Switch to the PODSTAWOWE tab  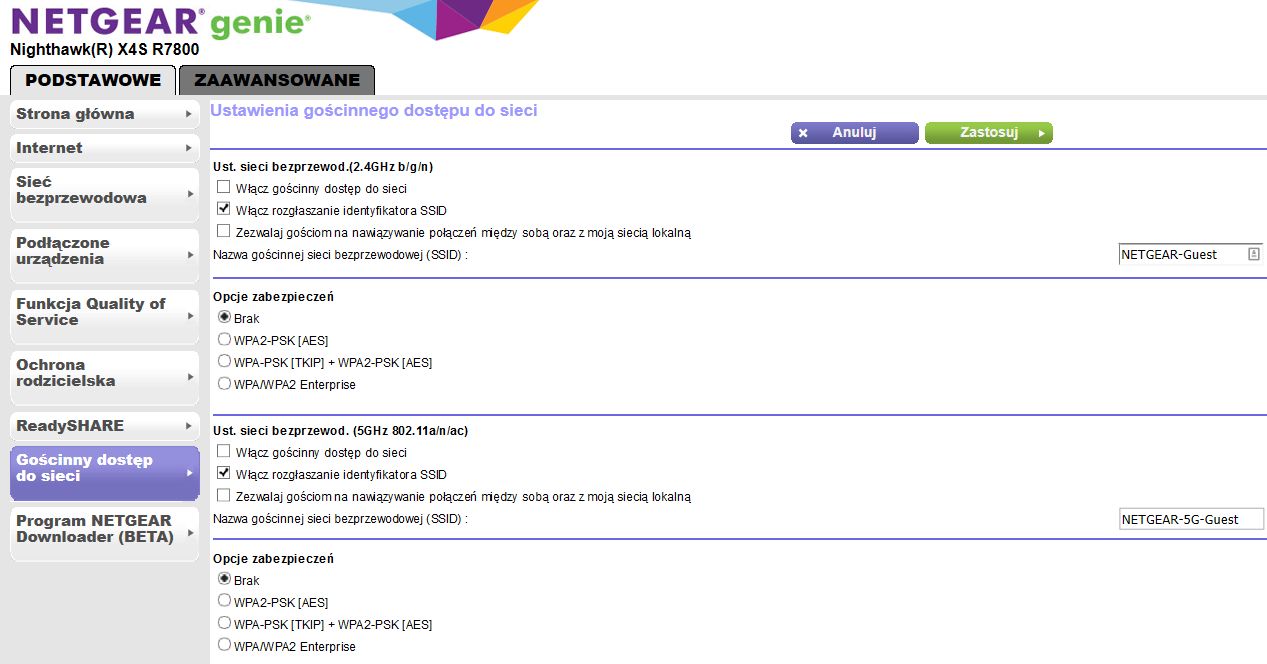pos(93,80)
